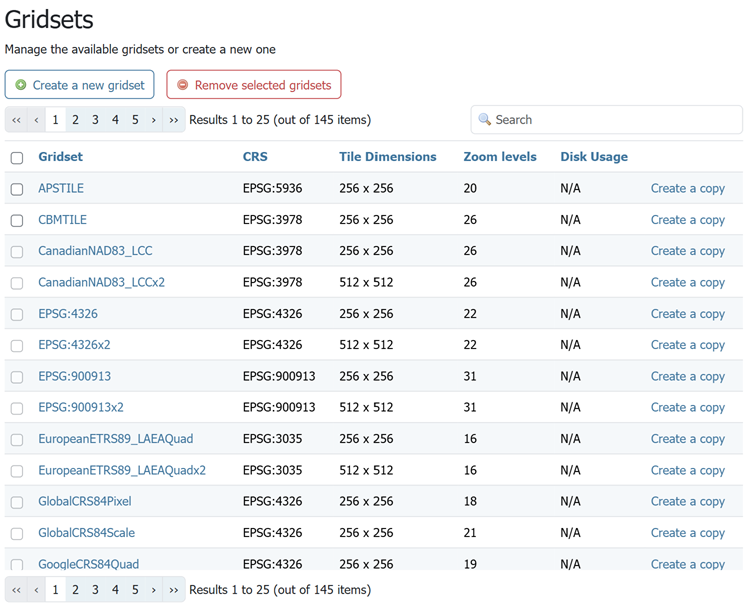This screenshot has width=748, height=607.
Task: Open the CanadianNAD83_LCC gridset link
Action: pyautogui.click(x=95, y=251)
